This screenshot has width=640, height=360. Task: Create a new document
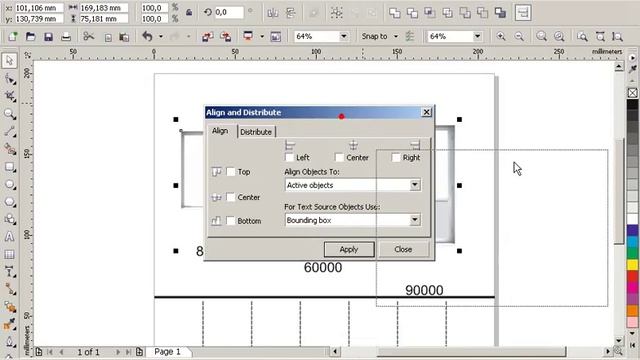13,37
